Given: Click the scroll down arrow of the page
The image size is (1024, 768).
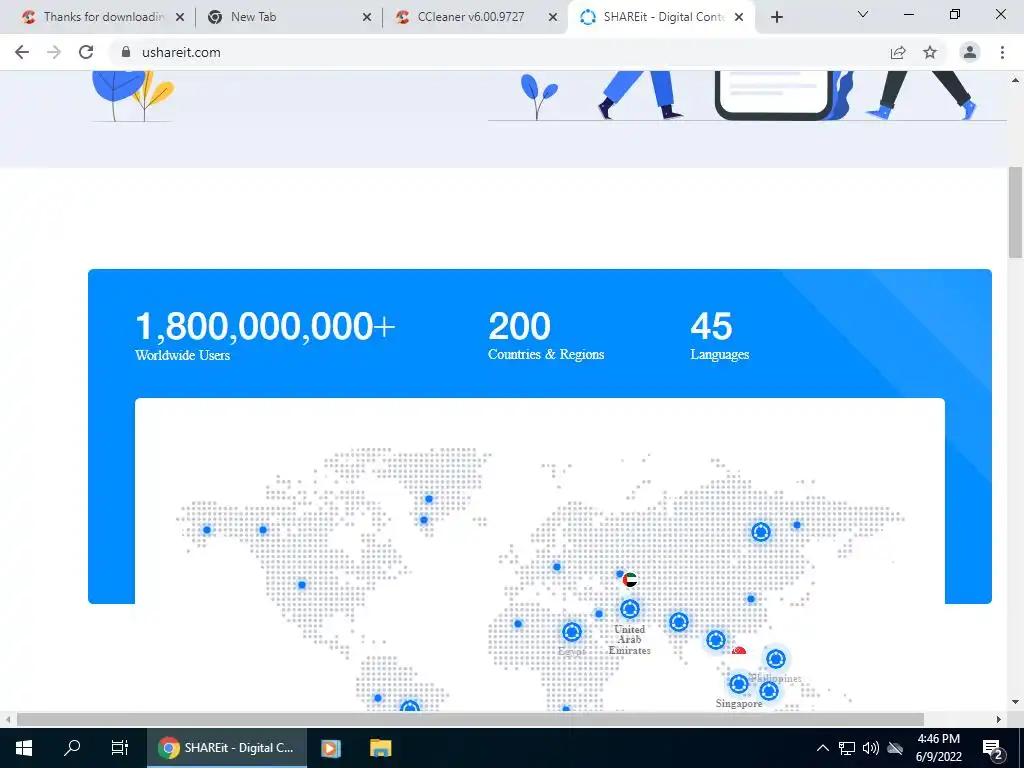Looking at the screenshot, I should 1015,703.
